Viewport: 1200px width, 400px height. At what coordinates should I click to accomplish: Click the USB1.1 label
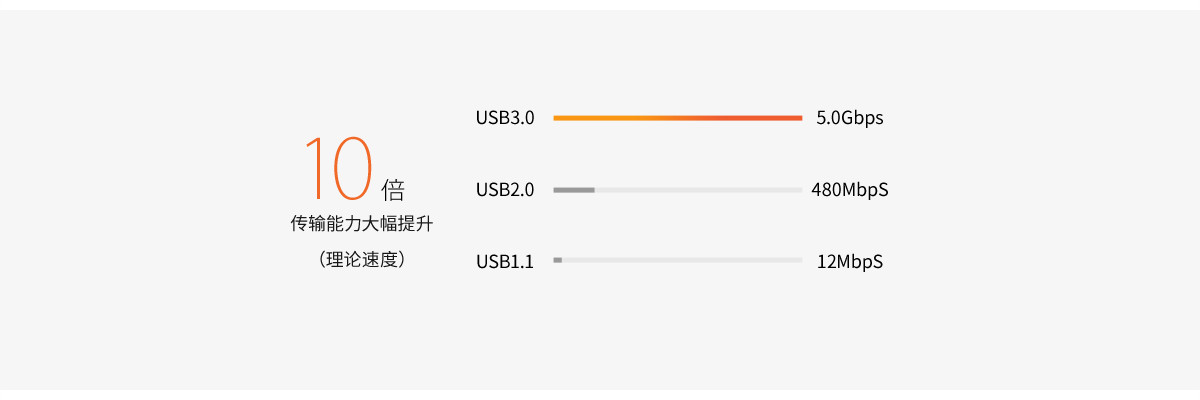505,262
